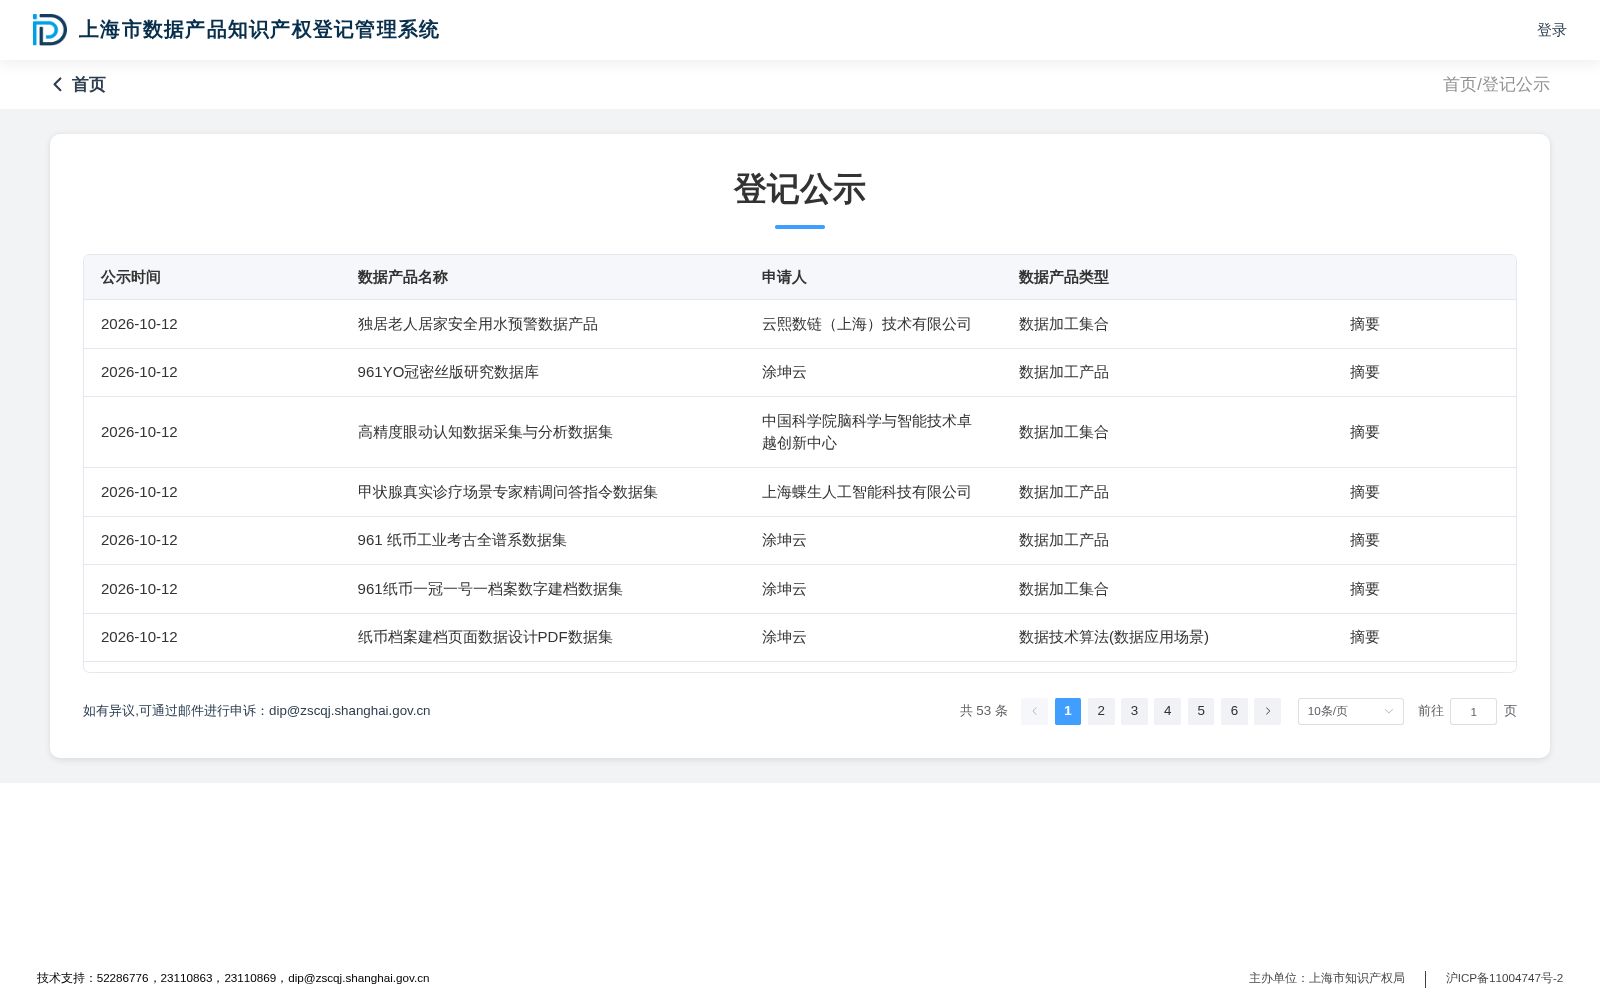Click the 数据产品名称 column header
The height and width of the screenshot is (1000, 1600).
(x=403, y=277)
